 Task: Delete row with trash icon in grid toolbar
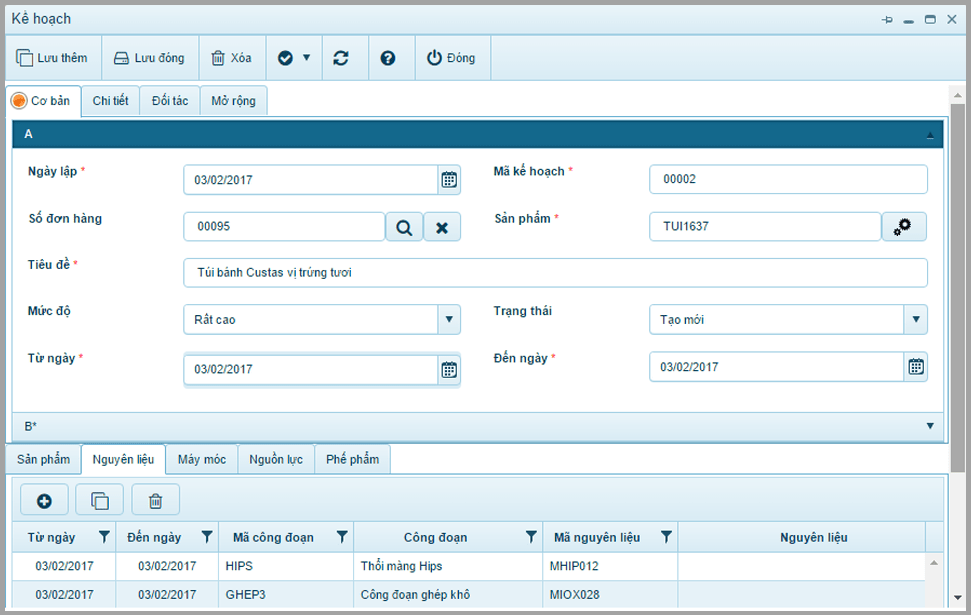point(155,500)
